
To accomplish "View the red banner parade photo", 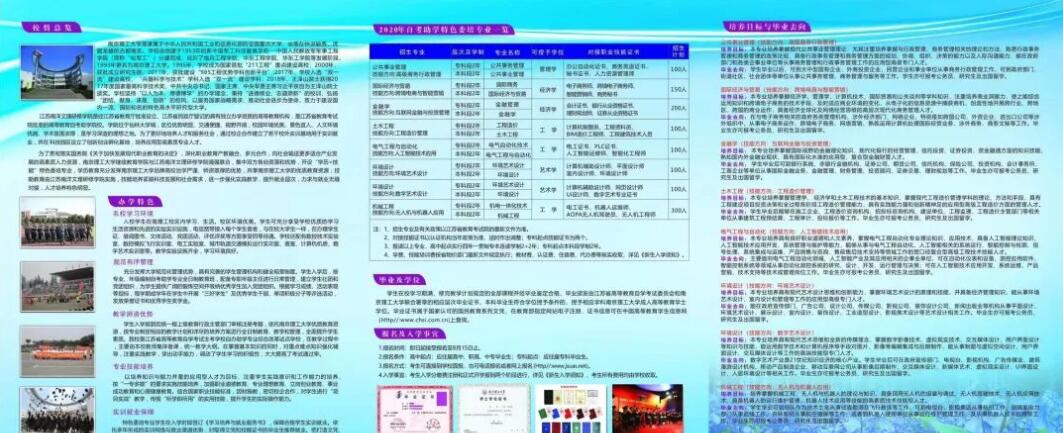I will pos(57,350).
